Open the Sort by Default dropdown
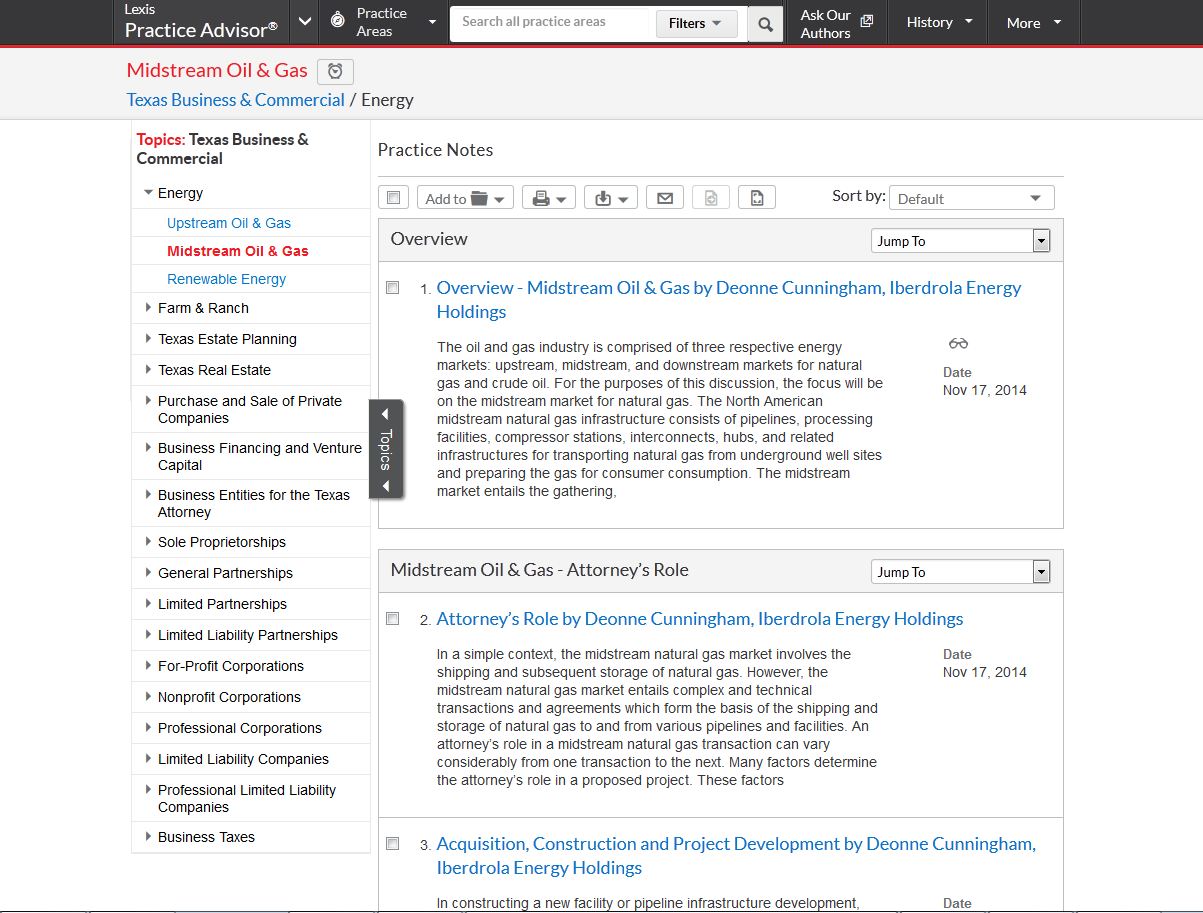Viewport: 1203px width, 913px height. click(x=970, y=198)
